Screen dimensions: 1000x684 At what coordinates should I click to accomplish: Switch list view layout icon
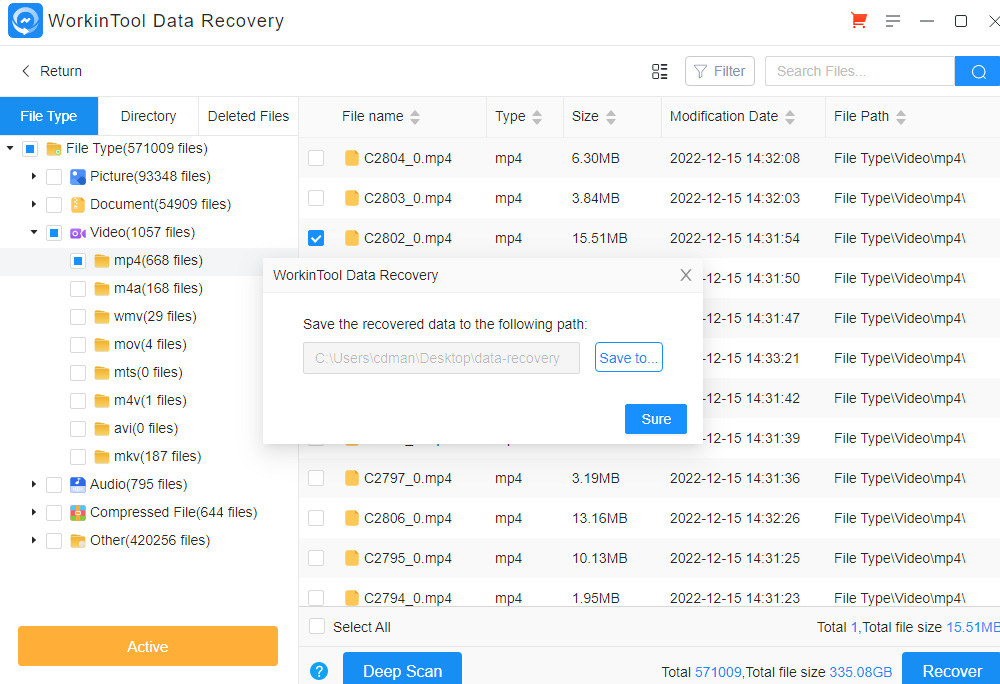coord(659,71)
